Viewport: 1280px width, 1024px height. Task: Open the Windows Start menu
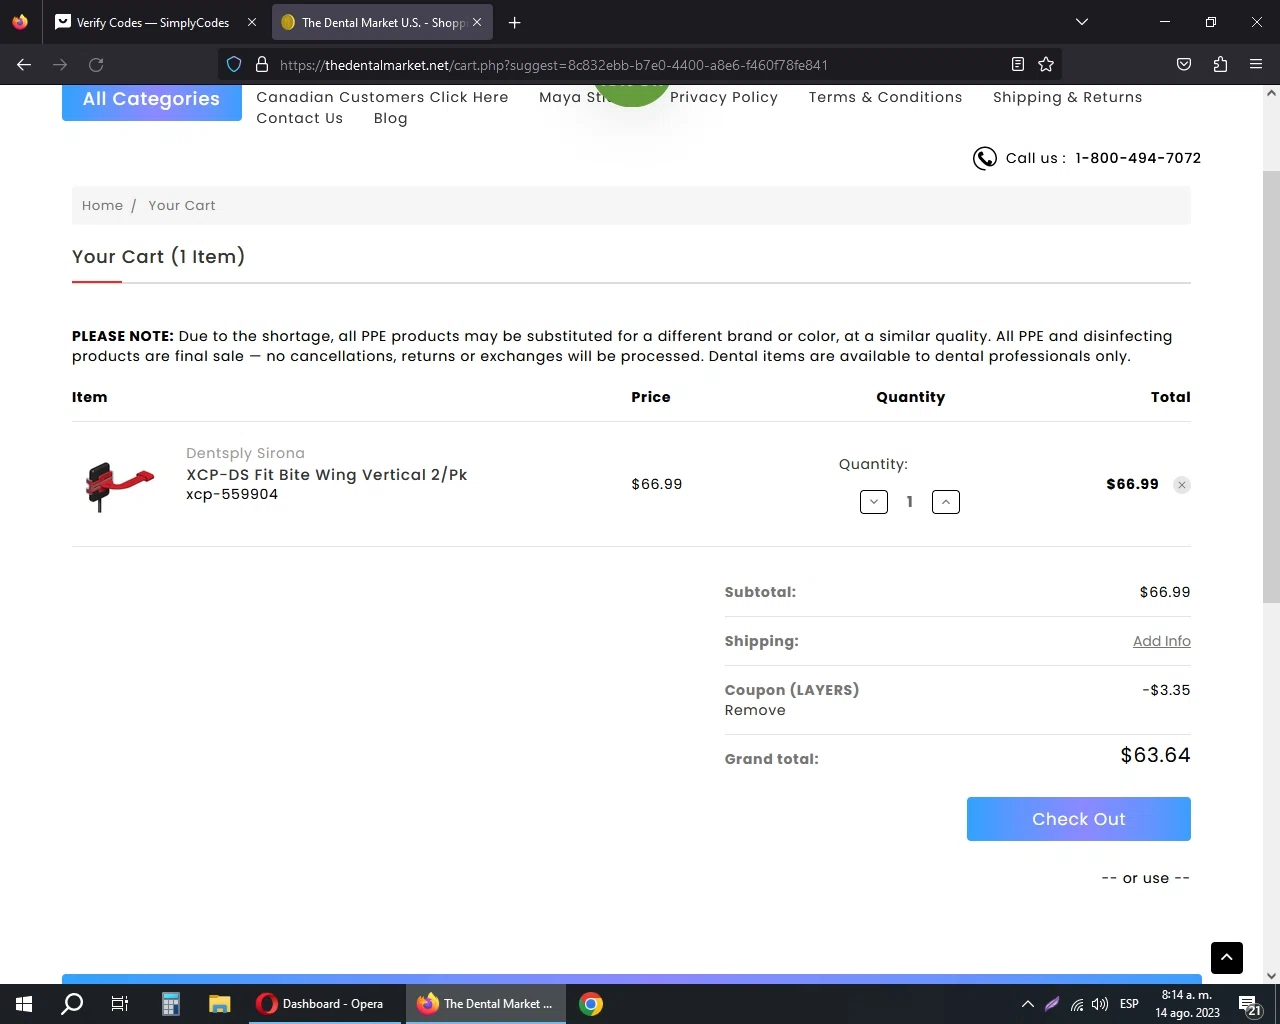[x=24, y=1004]
